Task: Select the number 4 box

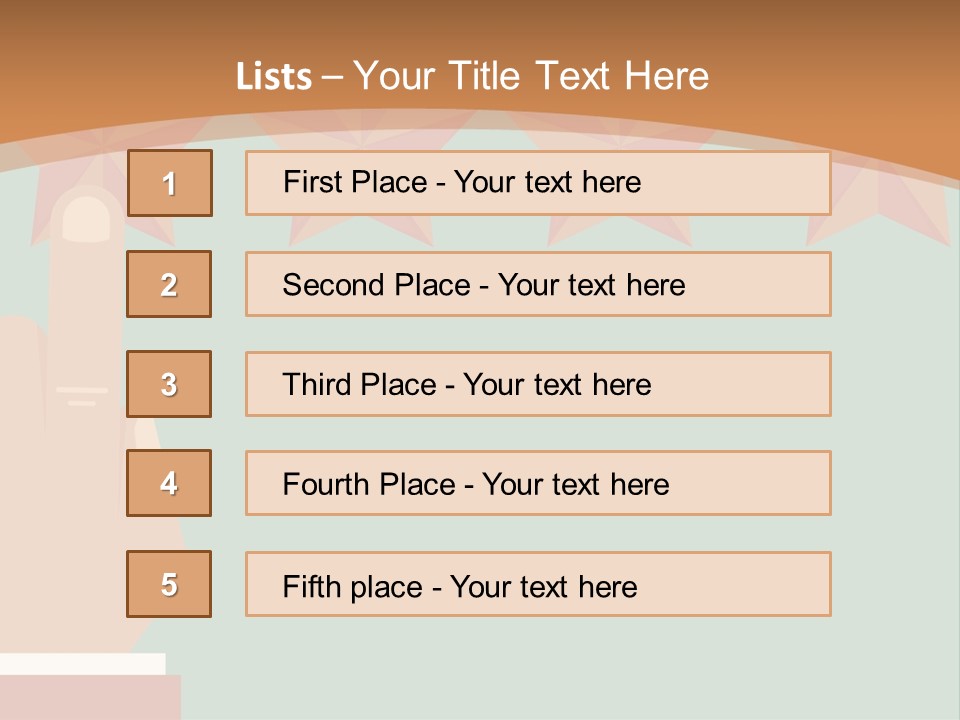Action: click(x=169, y=483)
